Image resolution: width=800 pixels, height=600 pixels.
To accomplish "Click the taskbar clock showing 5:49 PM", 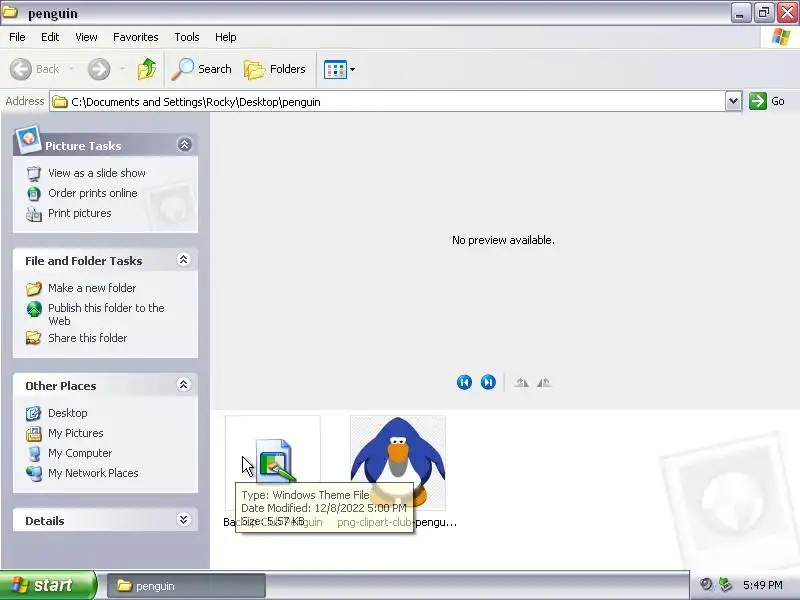I will coord(762,585).
